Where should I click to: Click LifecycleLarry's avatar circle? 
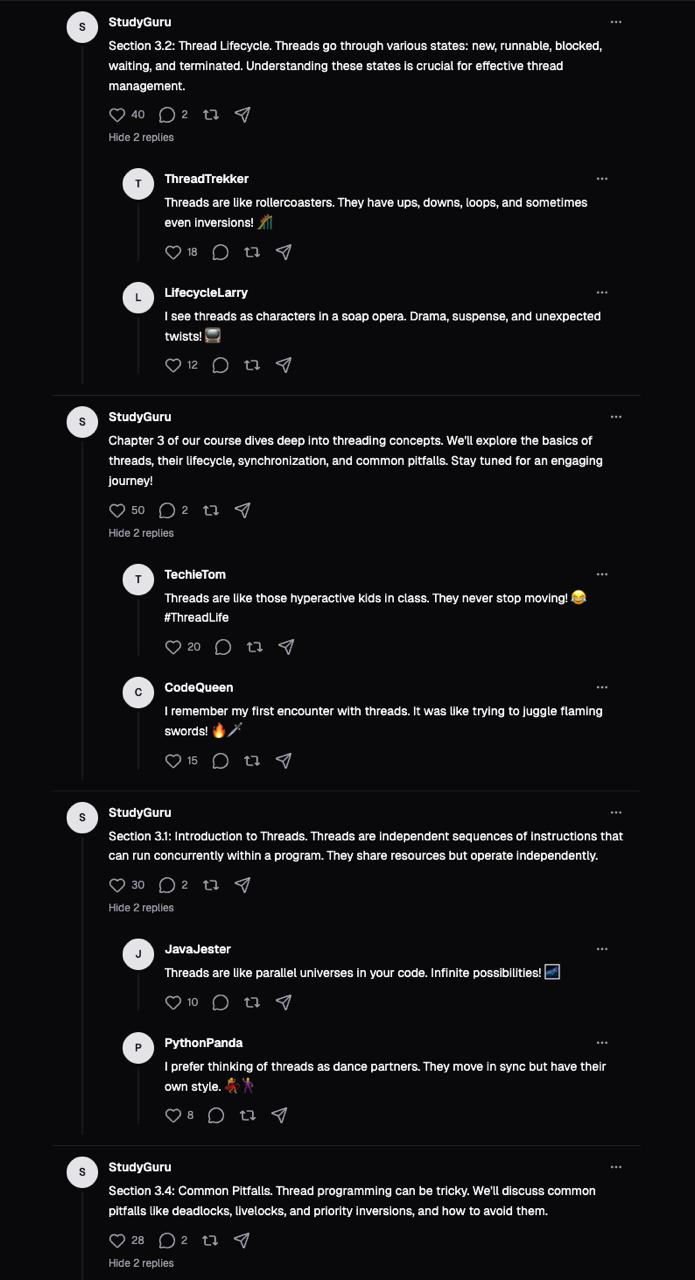138,298
